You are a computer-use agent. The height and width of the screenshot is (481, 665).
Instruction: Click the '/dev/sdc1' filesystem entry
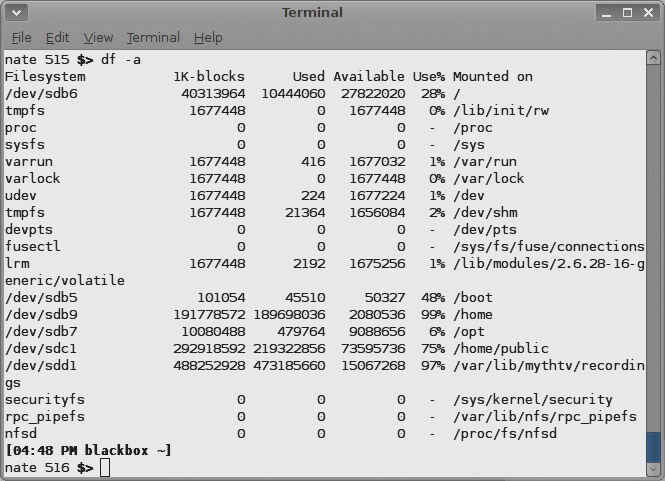(41, 348)
